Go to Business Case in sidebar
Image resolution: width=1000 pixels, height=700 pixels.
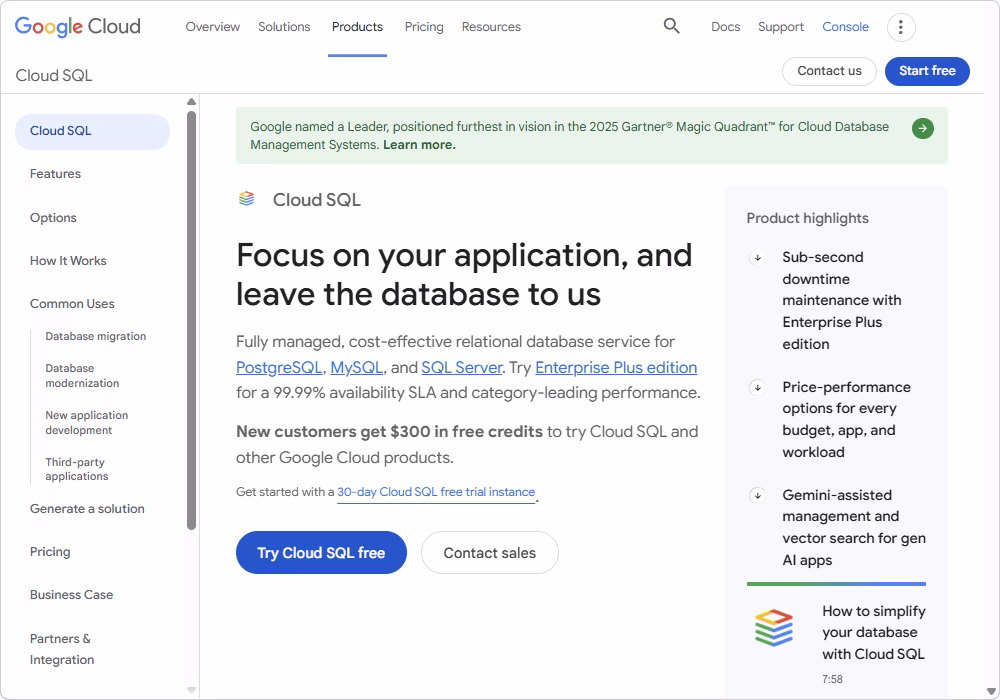71,594
